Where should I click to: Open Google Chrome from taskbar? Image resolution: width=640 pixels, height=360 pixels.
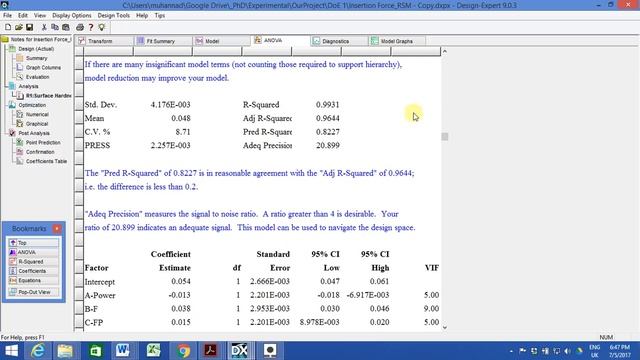pyautogui.click(x=183, y=351)
